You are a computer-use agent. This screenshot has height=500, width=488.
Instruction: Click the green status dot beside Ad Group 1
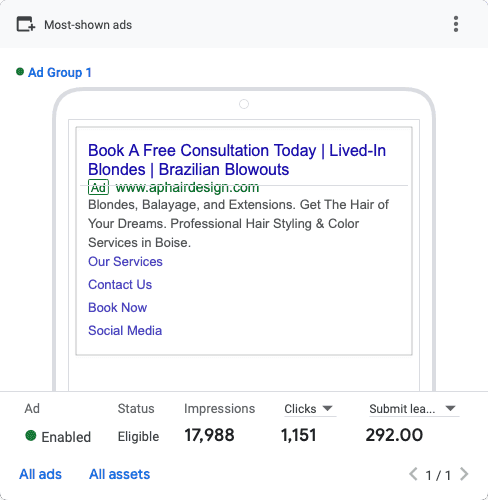20,72
